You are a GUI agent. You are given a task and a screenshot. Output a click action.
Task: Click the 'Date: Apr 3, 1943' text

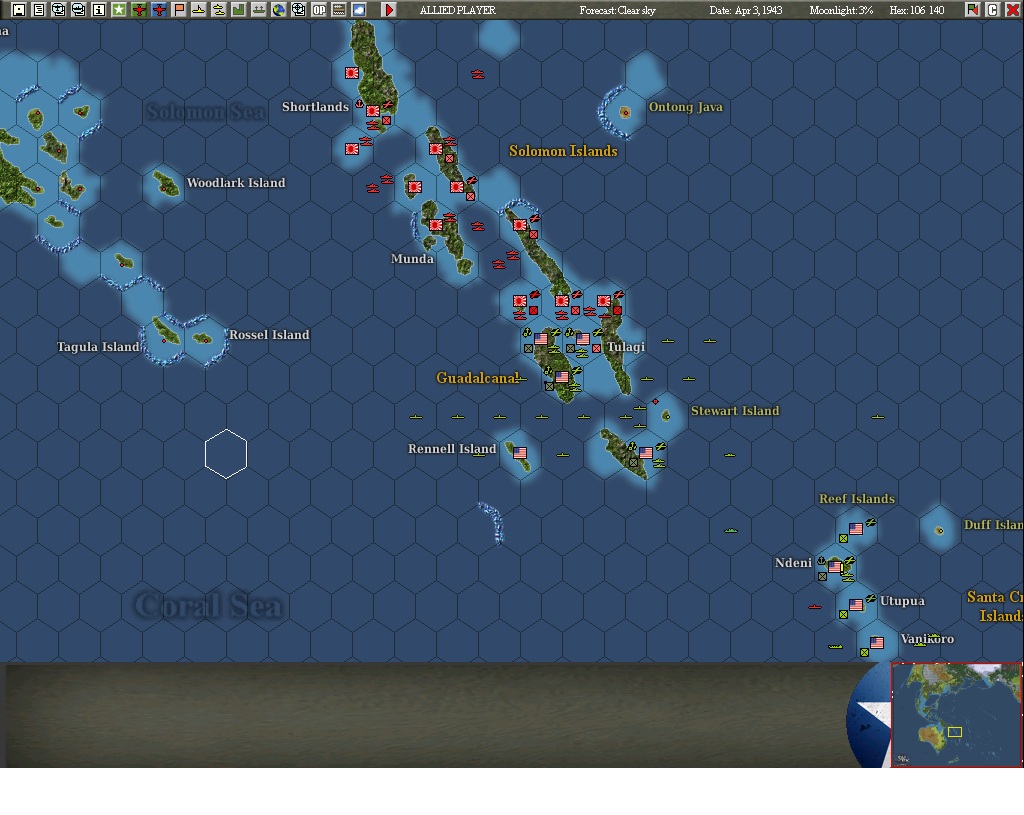746,10
